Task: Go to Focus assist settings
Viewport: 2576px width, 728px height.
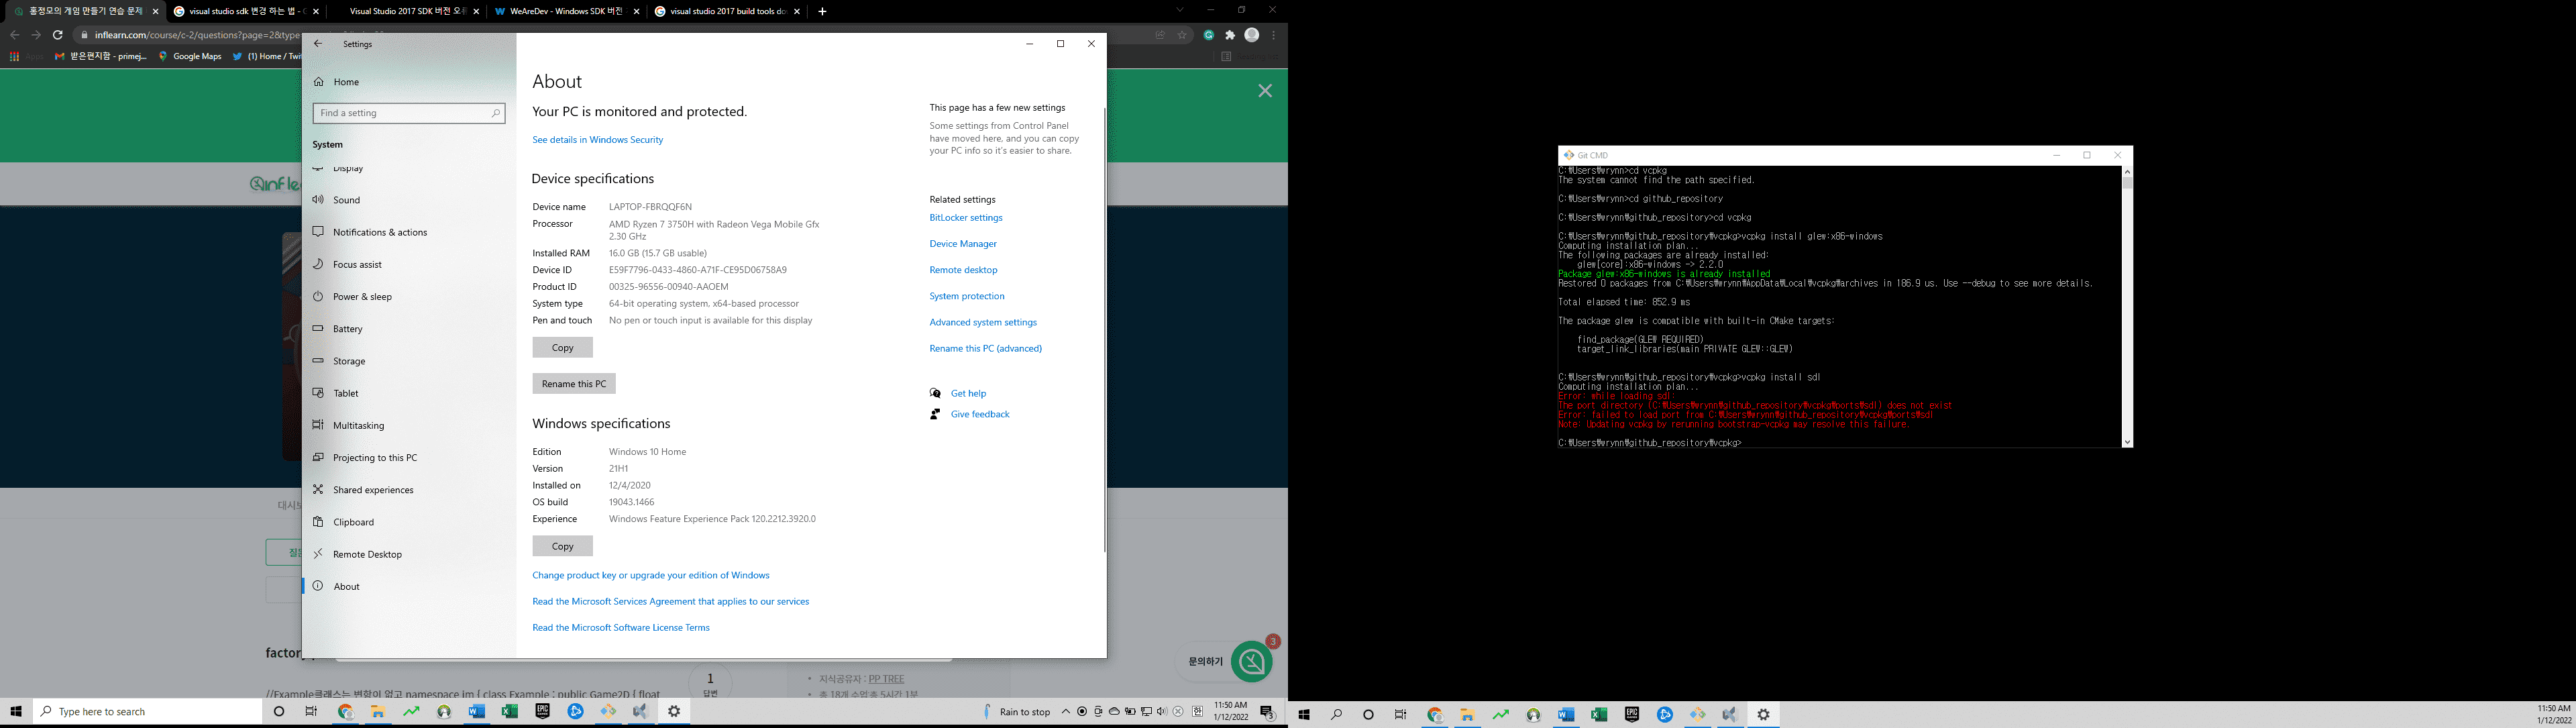Action: click(357, 264)
